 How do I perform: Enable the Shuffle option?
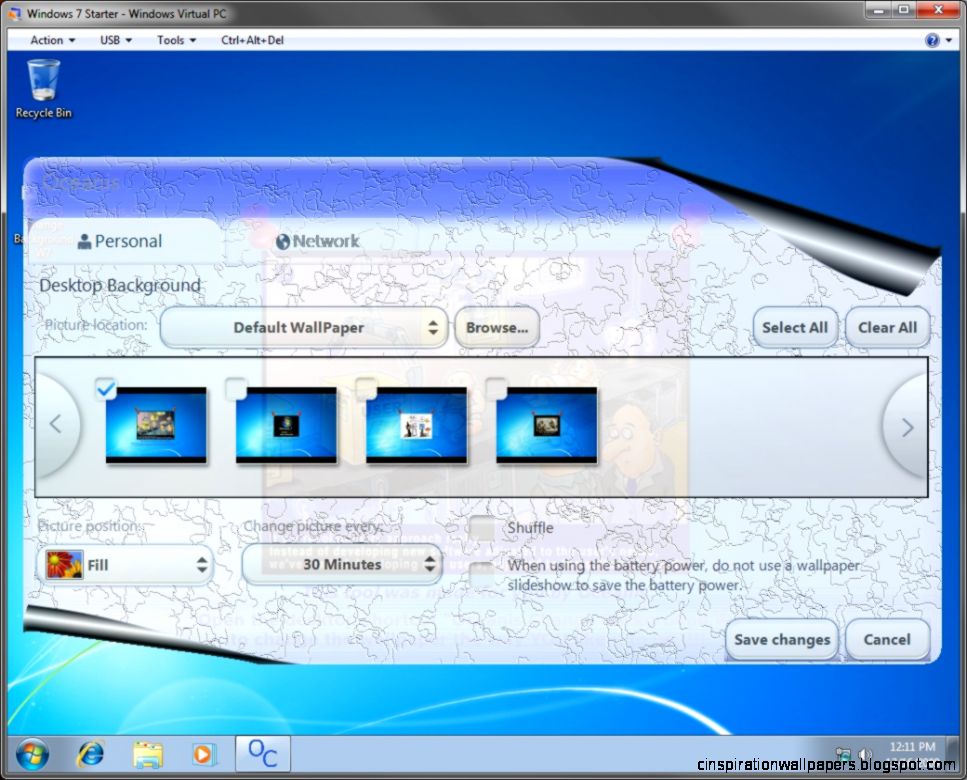tap(483, 528)
